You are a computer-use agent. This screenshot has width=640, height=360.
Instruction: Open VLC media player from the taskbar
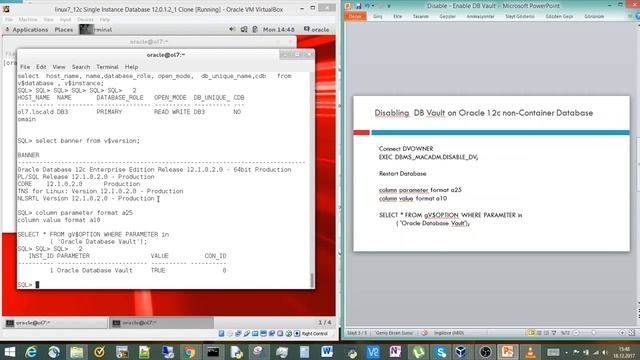(x=530, y=352)
